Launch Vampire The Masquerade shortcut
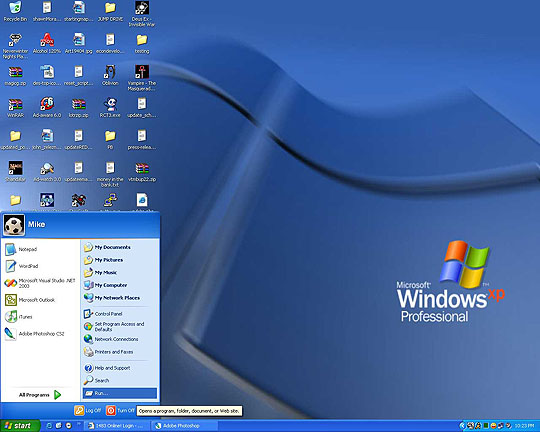 (x=142, y=78)
